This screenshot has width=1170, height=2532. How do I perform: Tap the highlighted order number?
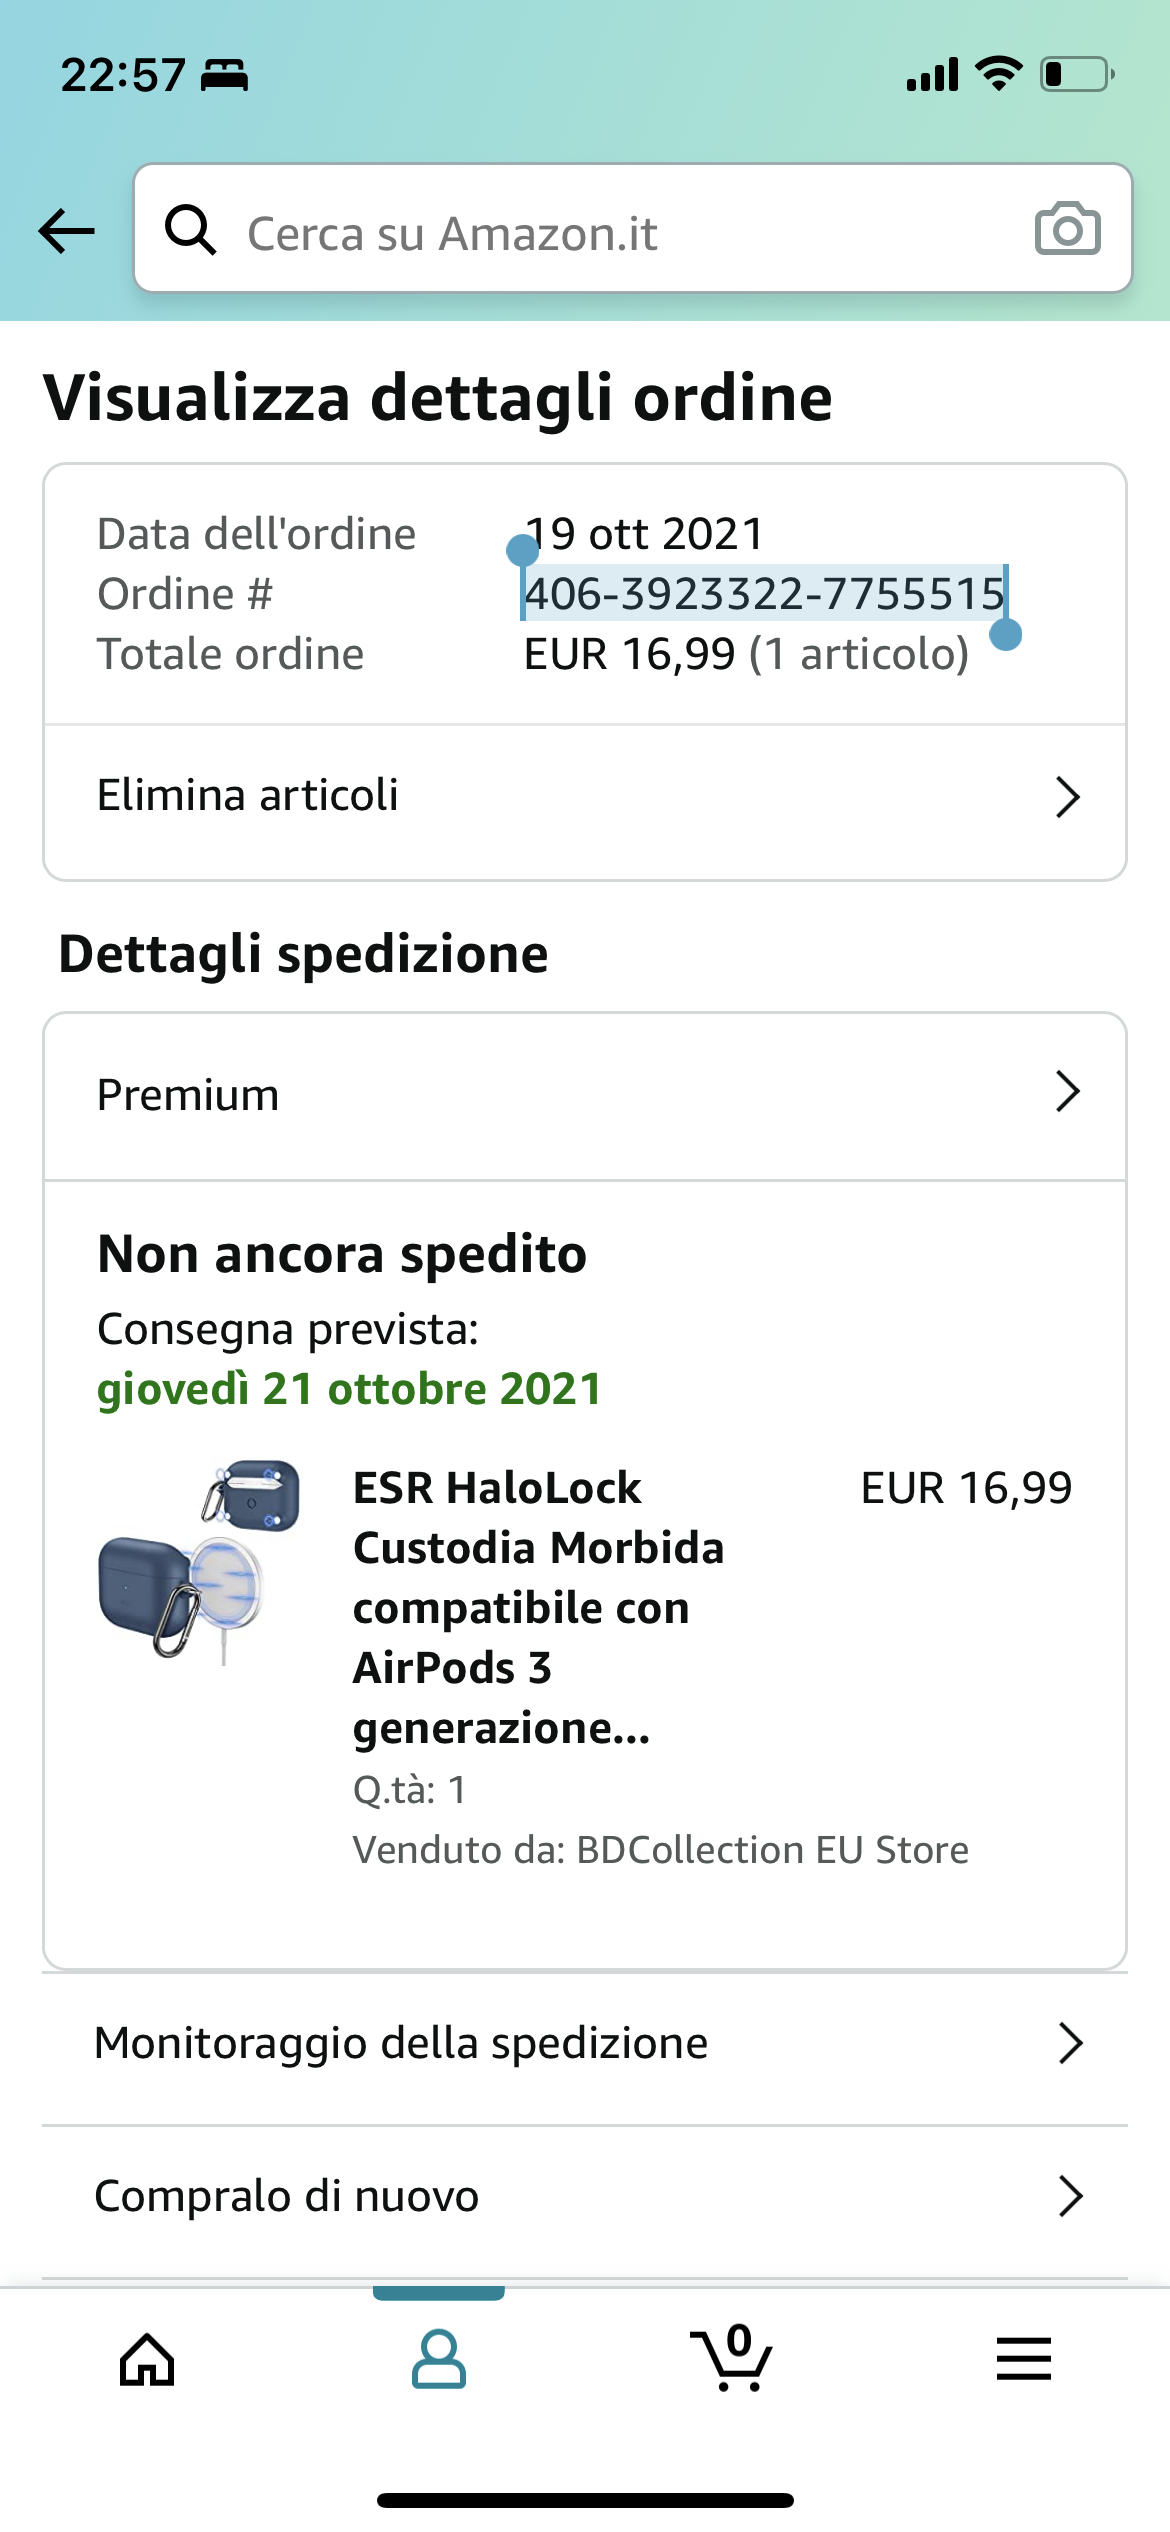point(764,594)
